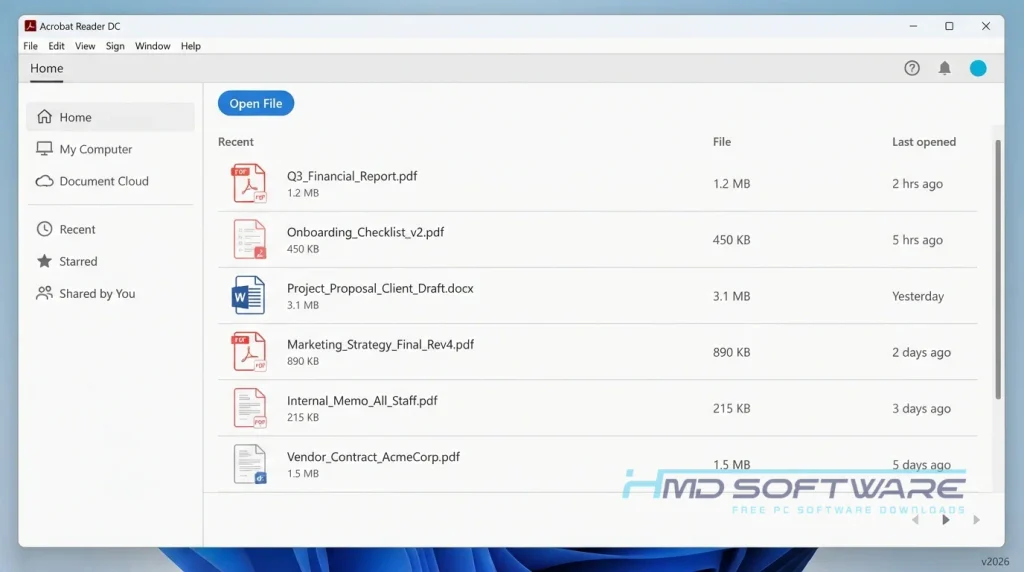Click the Acrobat Reader DC logo in title bar
This screenshot has width=1024, height=572.
tap(30, 26)
